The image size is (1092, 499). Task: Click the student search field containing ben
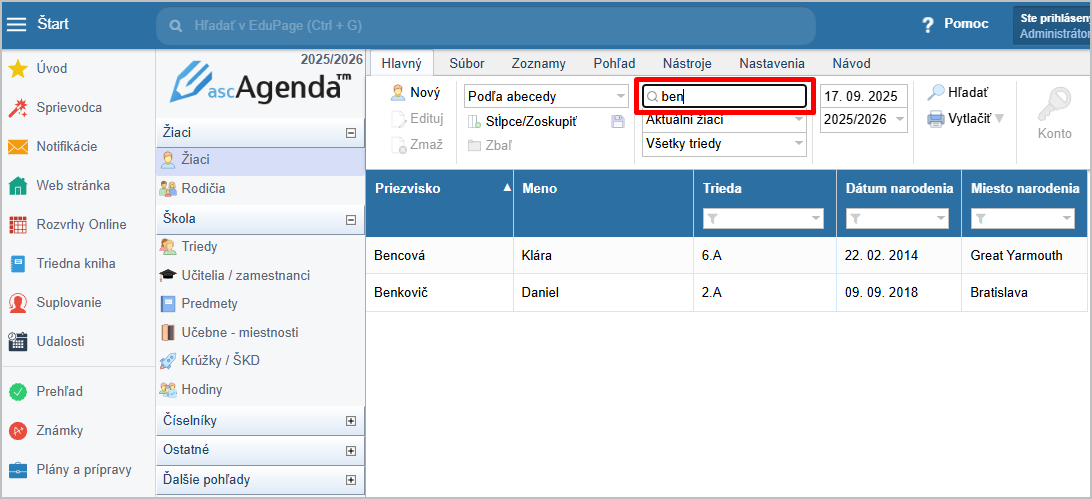(724, 97)
